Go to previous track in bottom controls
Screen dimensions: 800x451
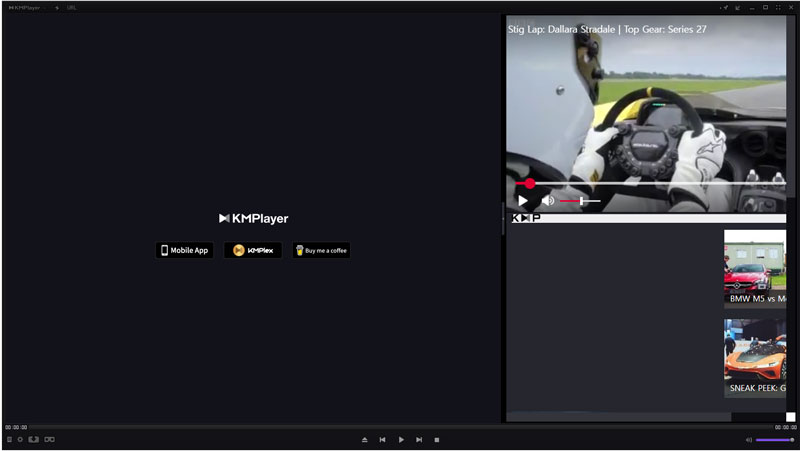tap(383, 440)
